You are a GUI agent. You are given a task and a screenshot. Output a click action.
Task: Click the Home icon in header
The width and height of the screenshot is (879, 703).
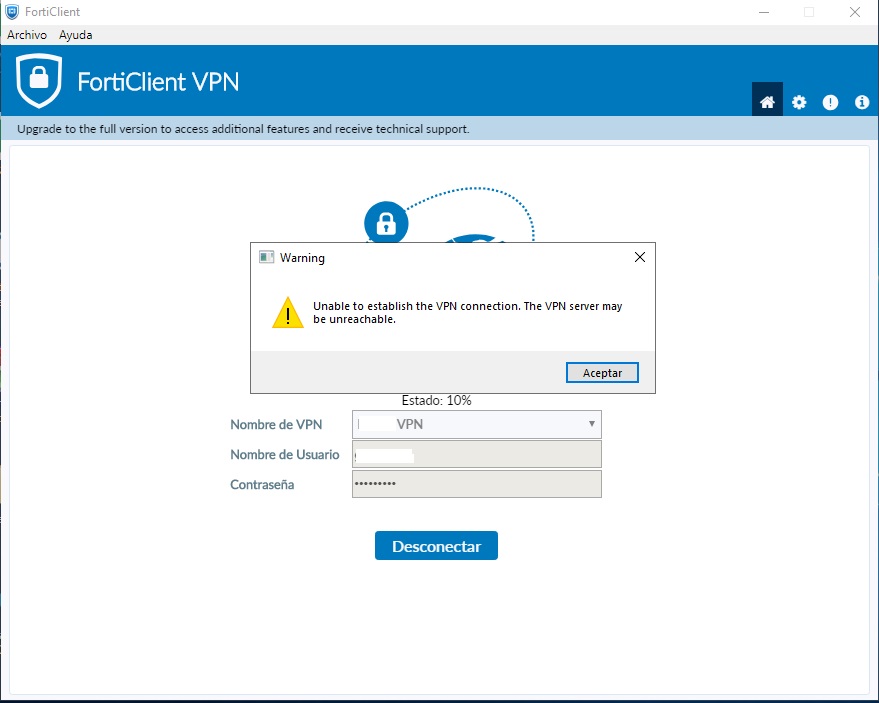pos(767,102)
